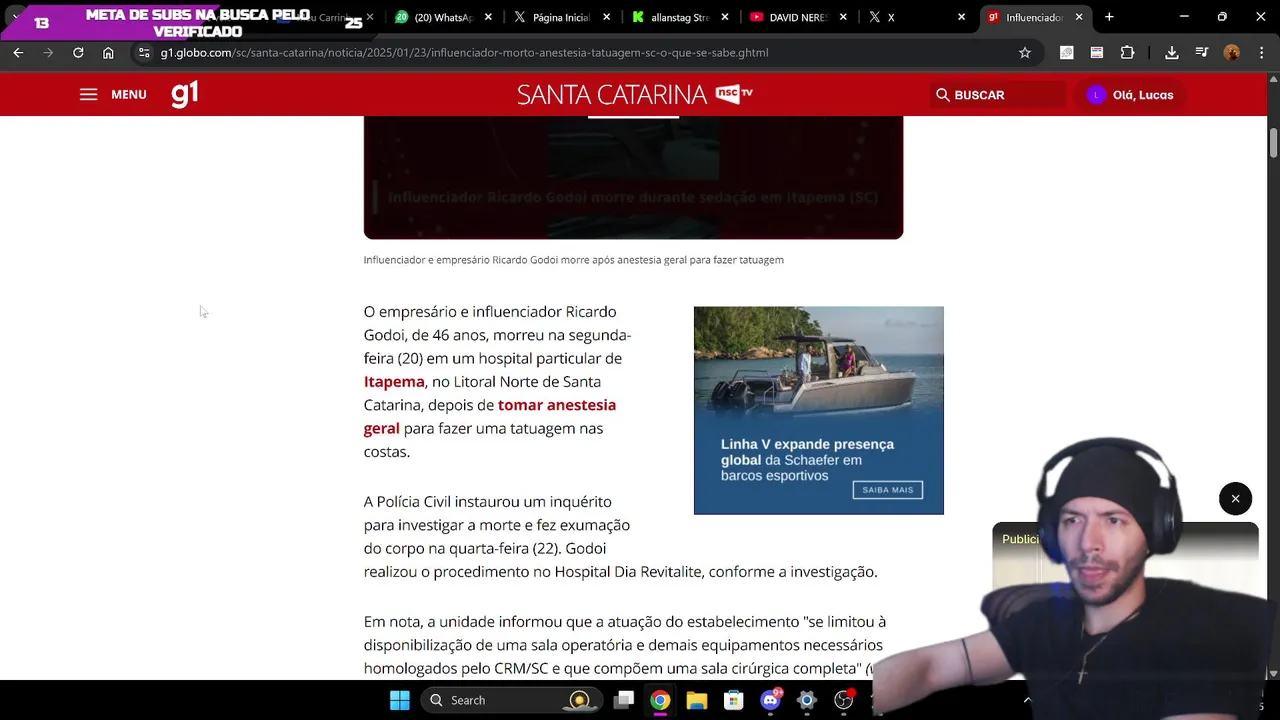Click the address bar URL

(x=464, y=52)
